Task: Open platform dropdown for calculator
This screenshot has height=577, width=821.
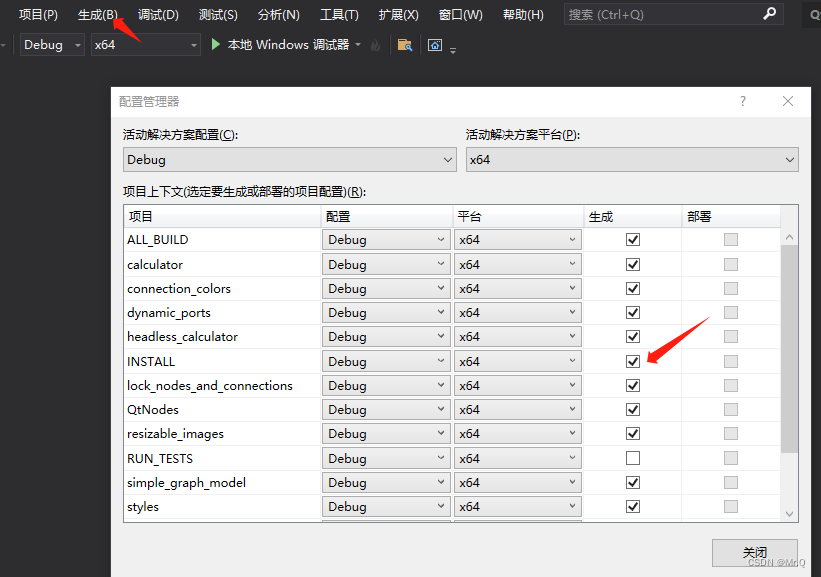Action: pyautogui.click(x=517, y=264)
